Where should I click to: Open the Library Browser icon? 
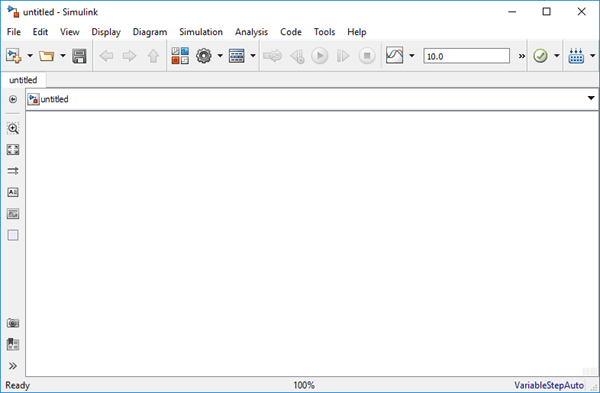click(x=180, y=56)
